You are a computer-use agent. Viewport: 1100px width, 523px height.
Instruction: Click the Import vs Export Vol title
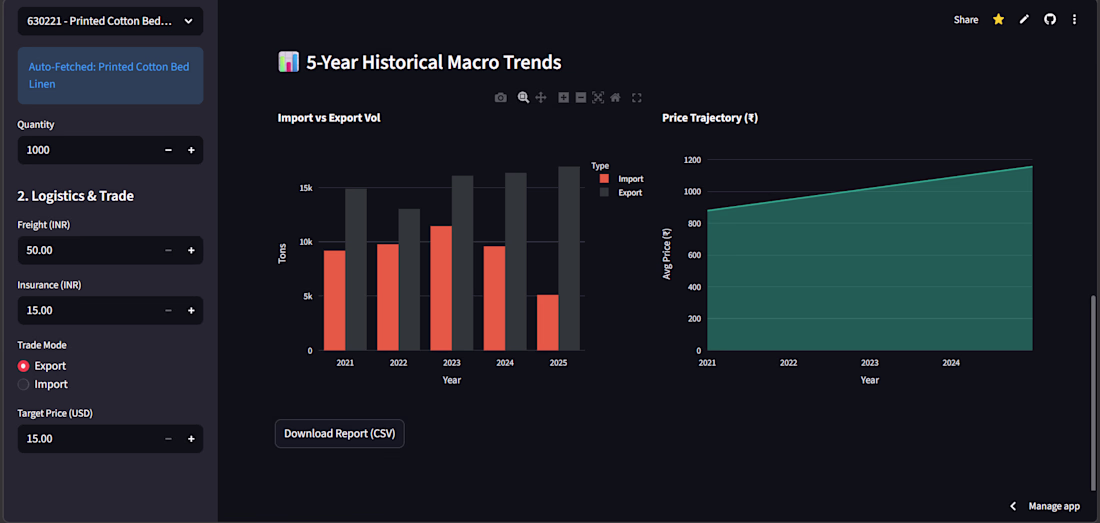[329, 118]
